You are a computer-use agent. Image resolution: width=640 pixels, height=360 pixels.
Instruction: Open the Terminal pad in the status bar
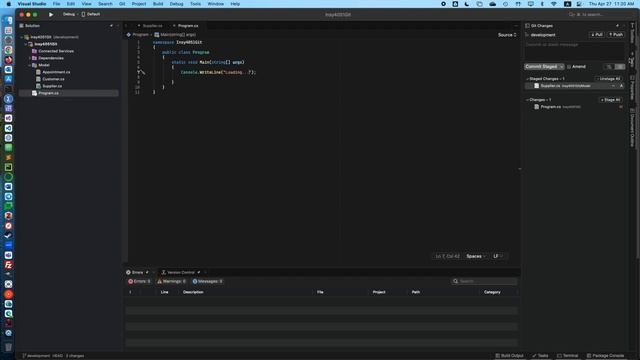(x=567, y=356)
